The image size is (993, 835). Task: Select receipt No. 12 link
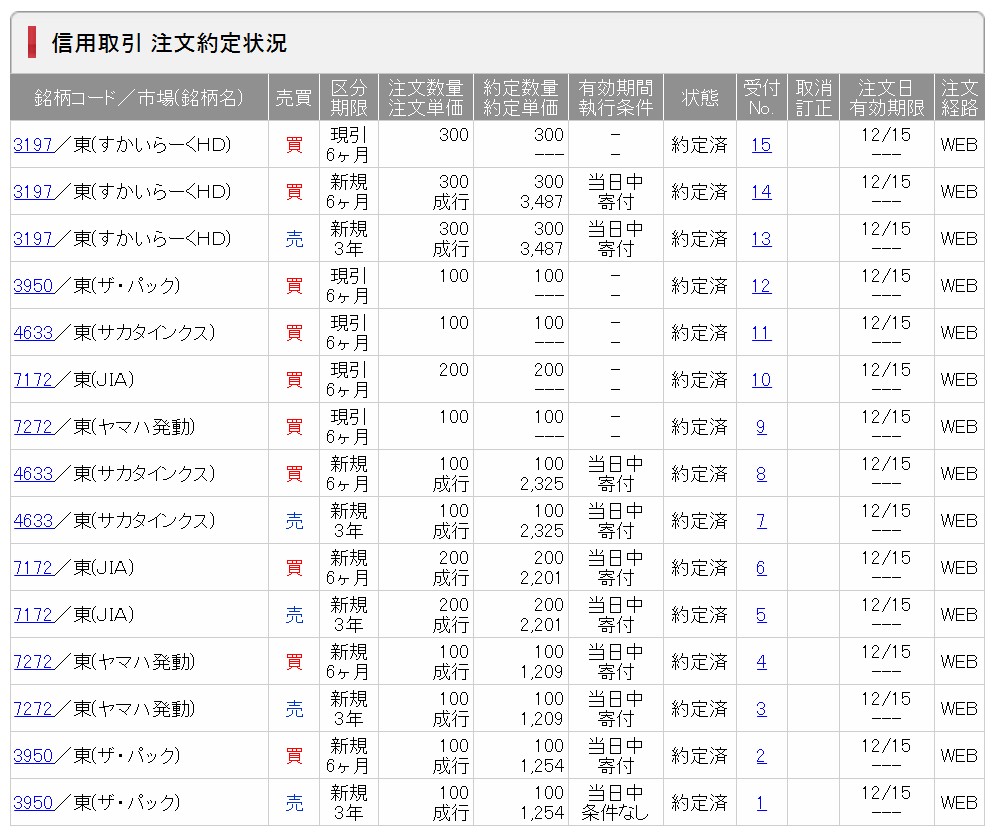(761, 286)
